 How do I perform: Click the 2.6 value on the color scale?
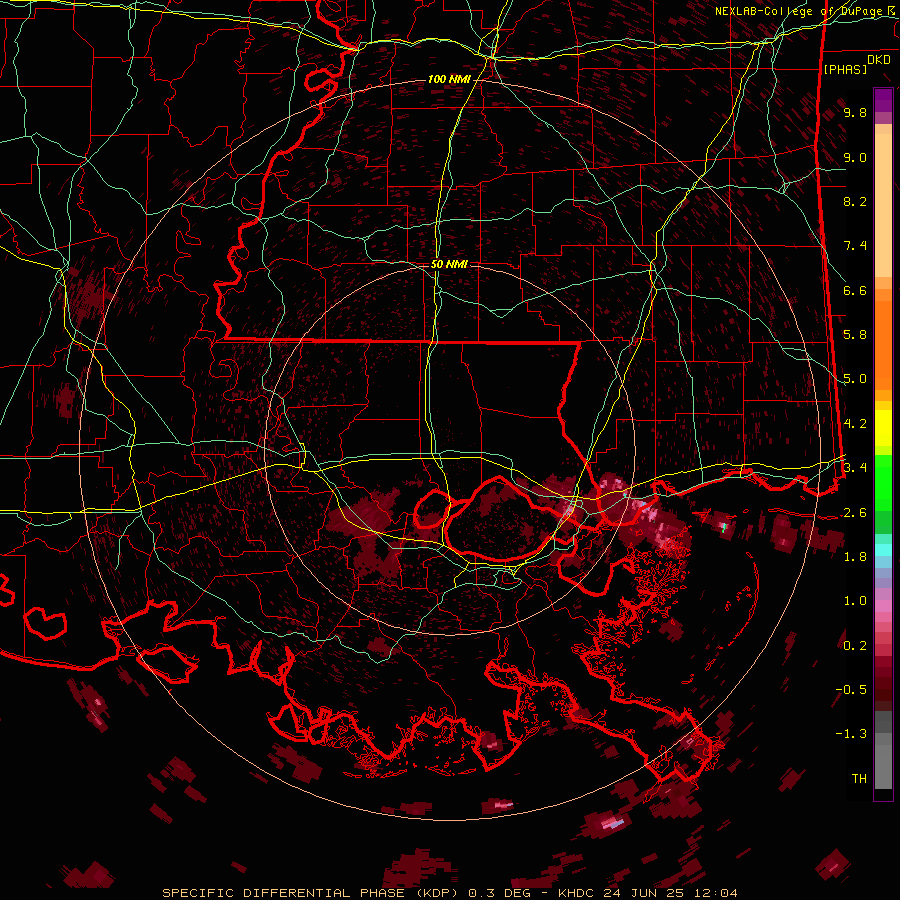(855, 512)
